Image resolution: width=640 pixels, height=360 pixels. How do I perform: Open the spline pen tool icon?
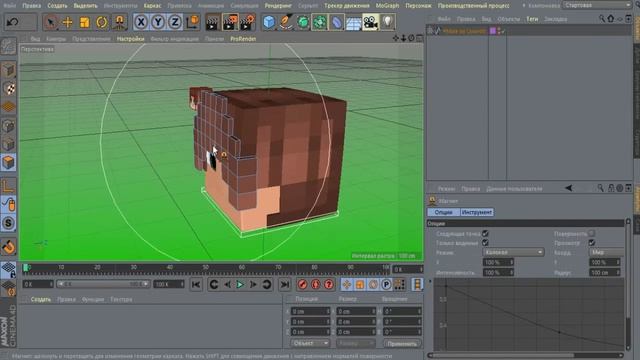pos(286,22)
